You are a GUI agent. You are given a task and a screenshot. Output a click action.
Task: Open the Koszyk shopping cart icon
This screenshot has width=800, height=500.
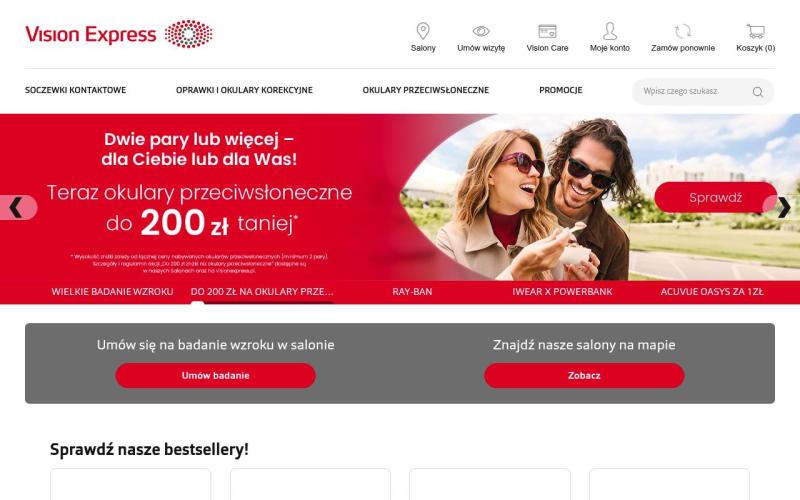coord(756,31)
